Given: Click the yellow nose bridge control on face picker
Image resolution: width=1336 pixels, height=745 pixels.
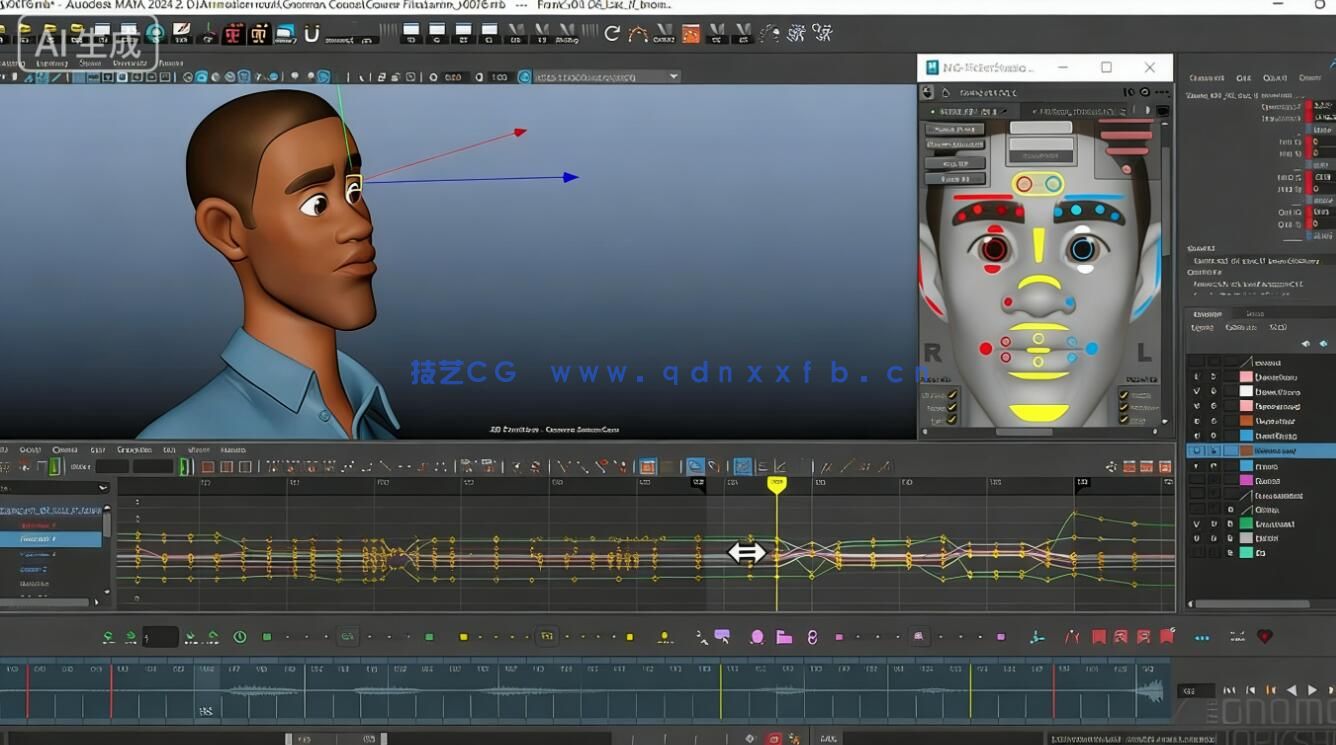Looking at the screenshot, I should 1038,245.
